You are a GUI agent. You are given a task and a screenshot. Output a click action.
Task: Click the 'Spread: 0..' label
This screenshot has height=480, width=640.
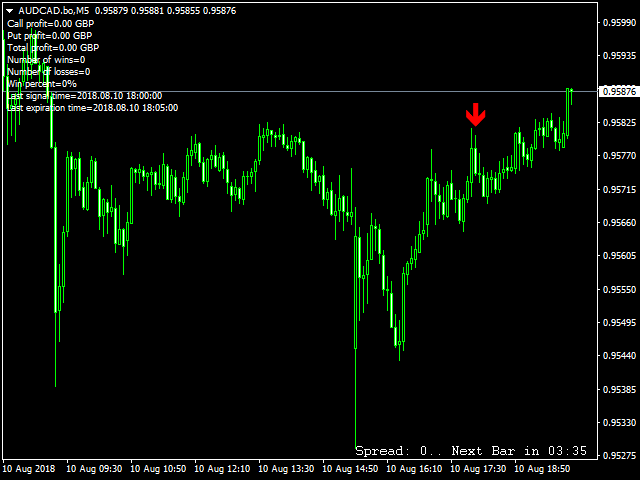point(398,451)
